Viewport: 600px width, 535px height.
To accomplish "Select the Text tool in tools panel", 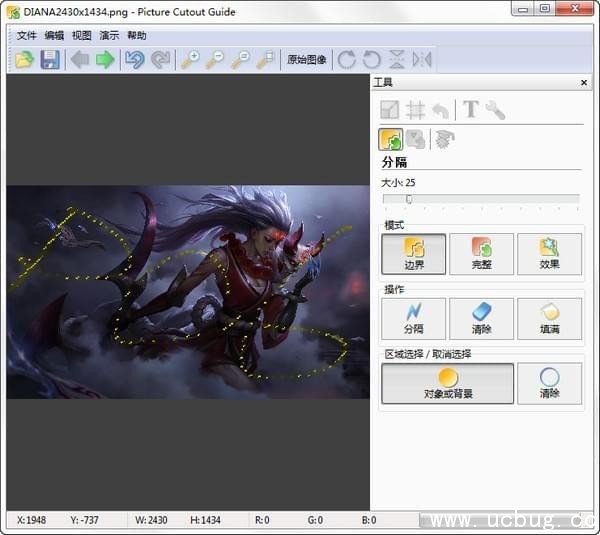I will click(470, 110).
